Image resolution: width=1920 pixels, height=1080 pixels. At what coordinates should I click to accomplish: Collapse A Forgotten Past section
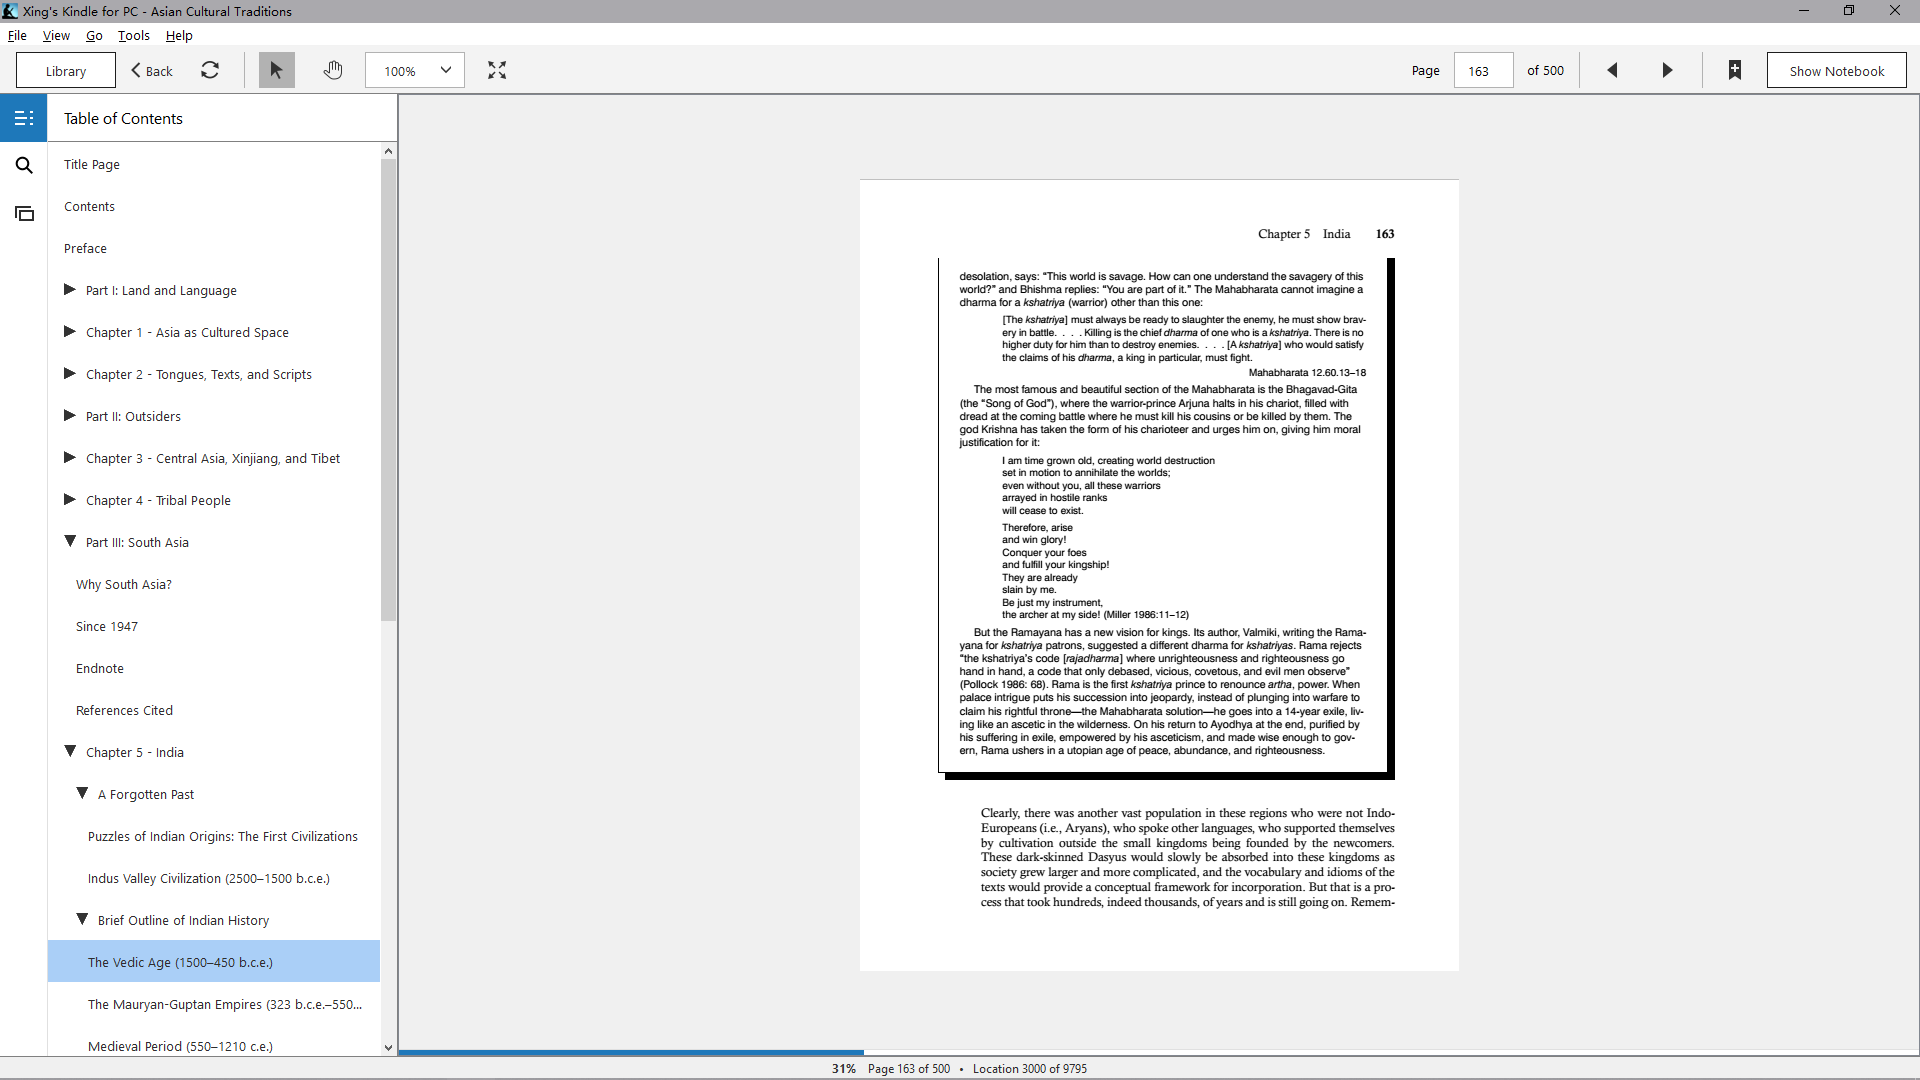tap(82, 793)
